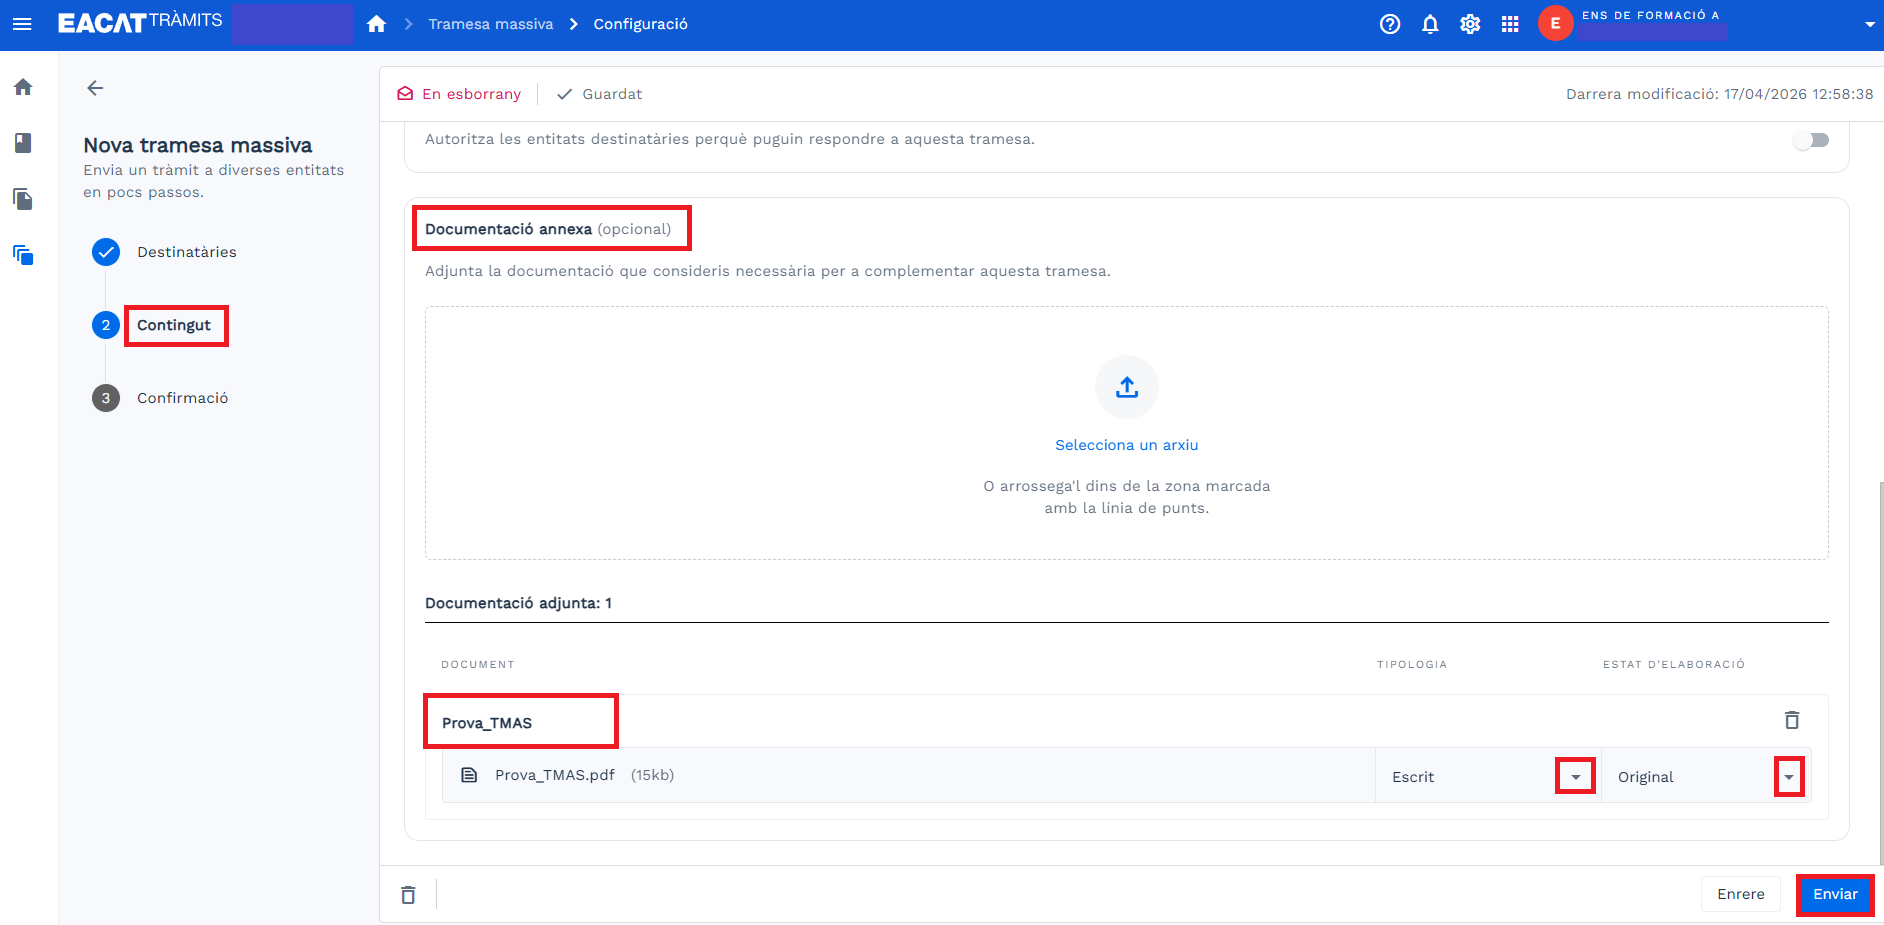The width and height of the screenshot is (1884, 925).
Task: Click the back arrow above Nova tramesa massiva
Action: (x=95, y=88)
